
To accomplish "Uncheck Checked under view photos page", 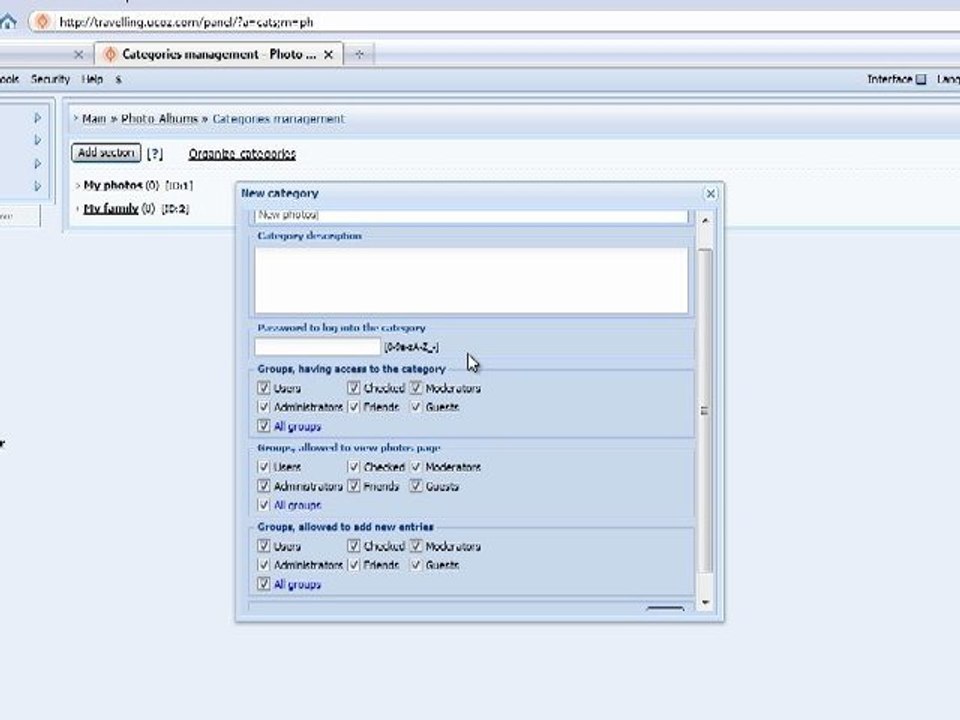I will [353, 467].
